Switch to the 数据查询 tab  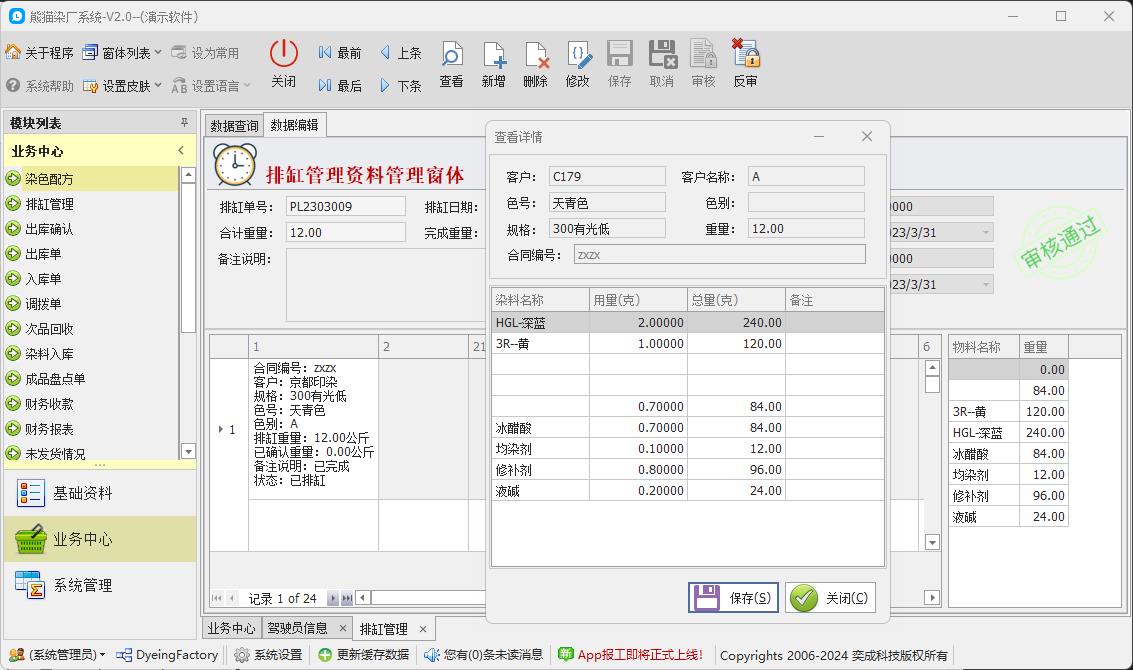coord(233,126)
